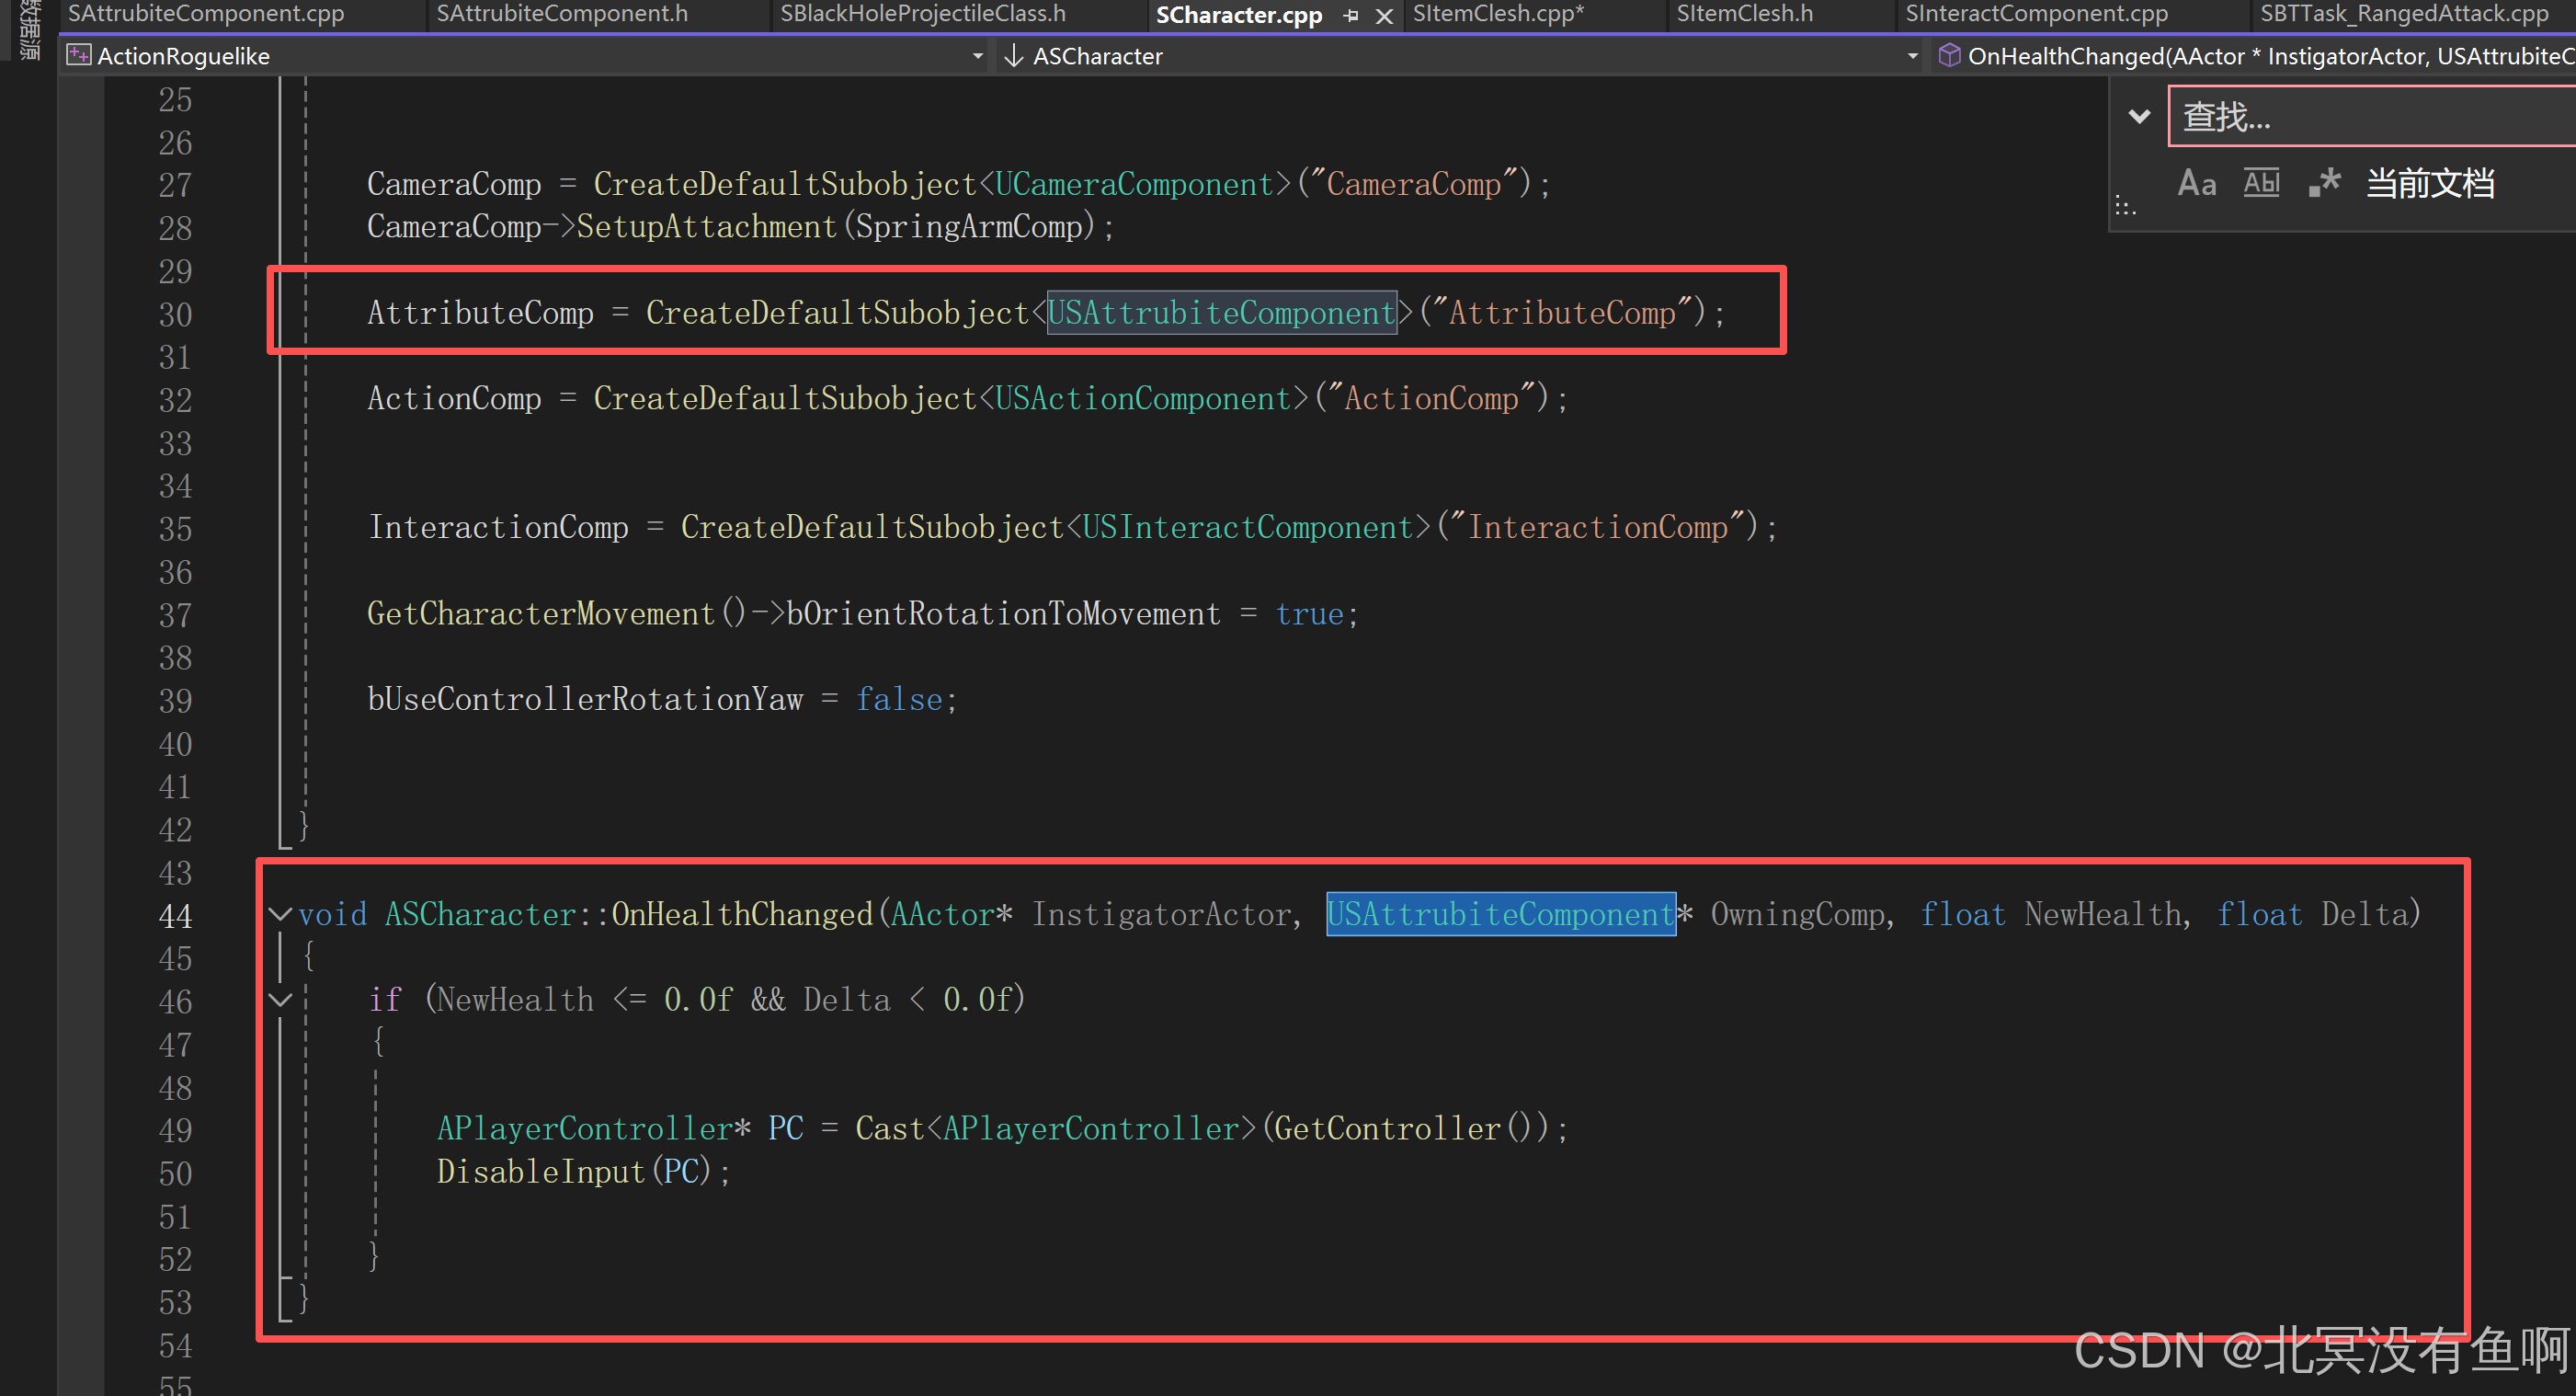
Task: Click line number 44 in gutter
Action: point(175,915)
